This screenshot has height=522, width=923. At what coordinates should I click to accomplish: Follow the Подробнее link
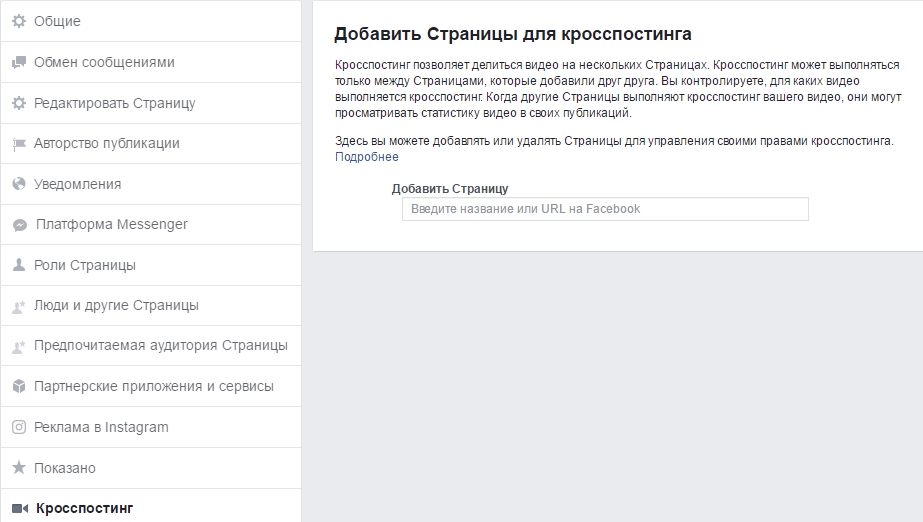(366, 157)
